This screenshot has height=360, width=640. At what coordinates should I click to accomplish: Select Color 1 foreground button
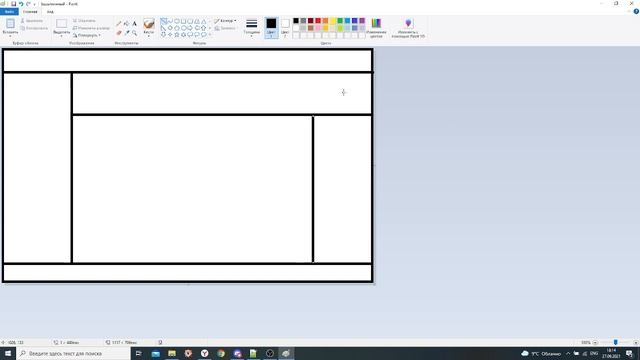click(271, 28)
